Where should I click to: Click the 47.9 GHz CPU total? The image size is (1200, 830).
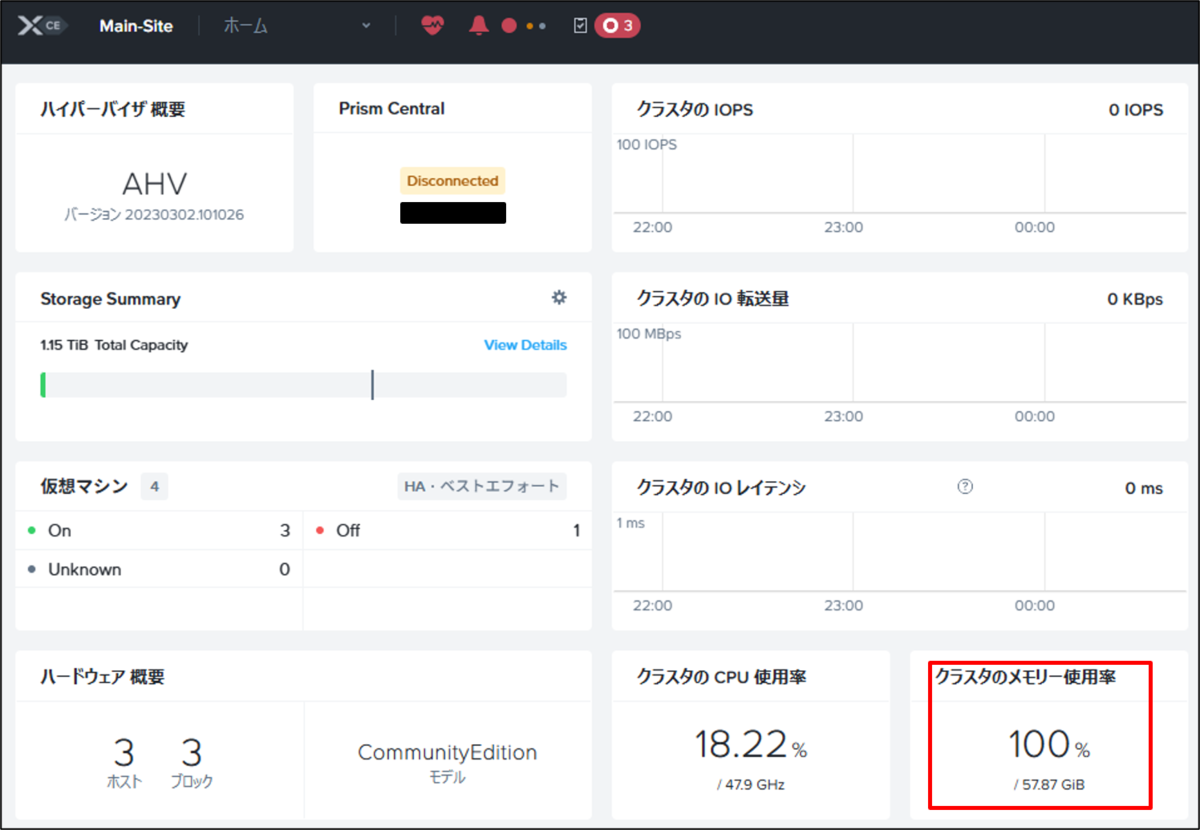click(x=750, y=785)
